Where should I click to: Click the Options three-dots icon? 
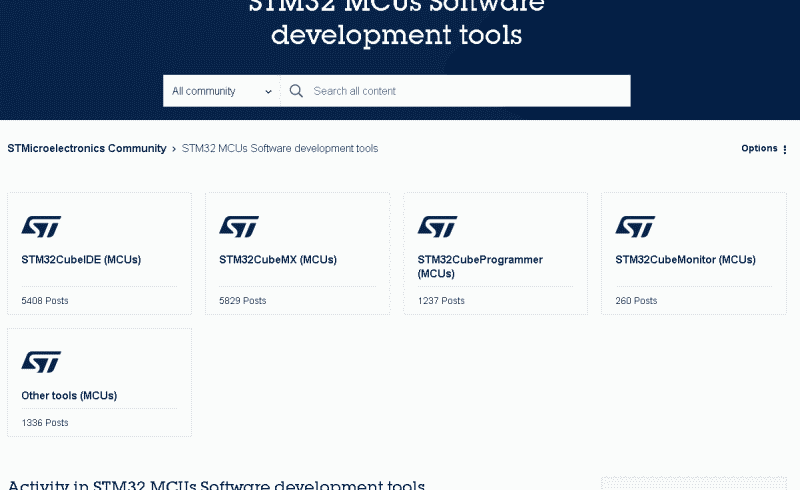click(x=785, y=149)
